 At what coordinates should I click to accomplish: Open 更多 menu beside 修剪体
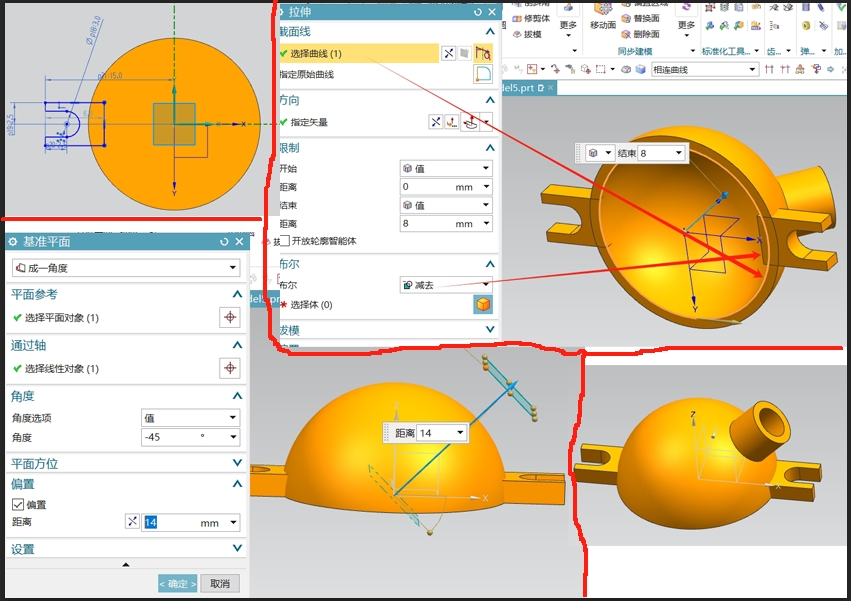(568, 28)
